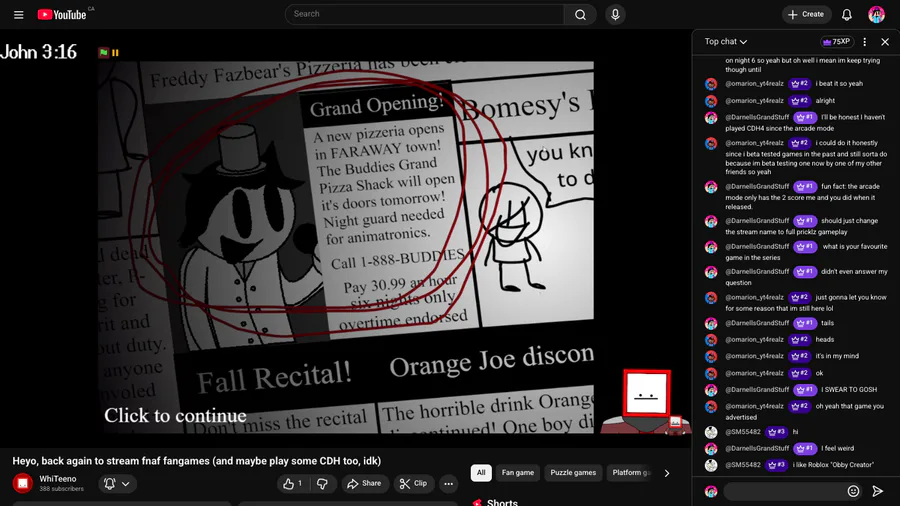Click your avatar beside the chat input
This screenshot has height=506, width=900.
(x=711, y=492)
